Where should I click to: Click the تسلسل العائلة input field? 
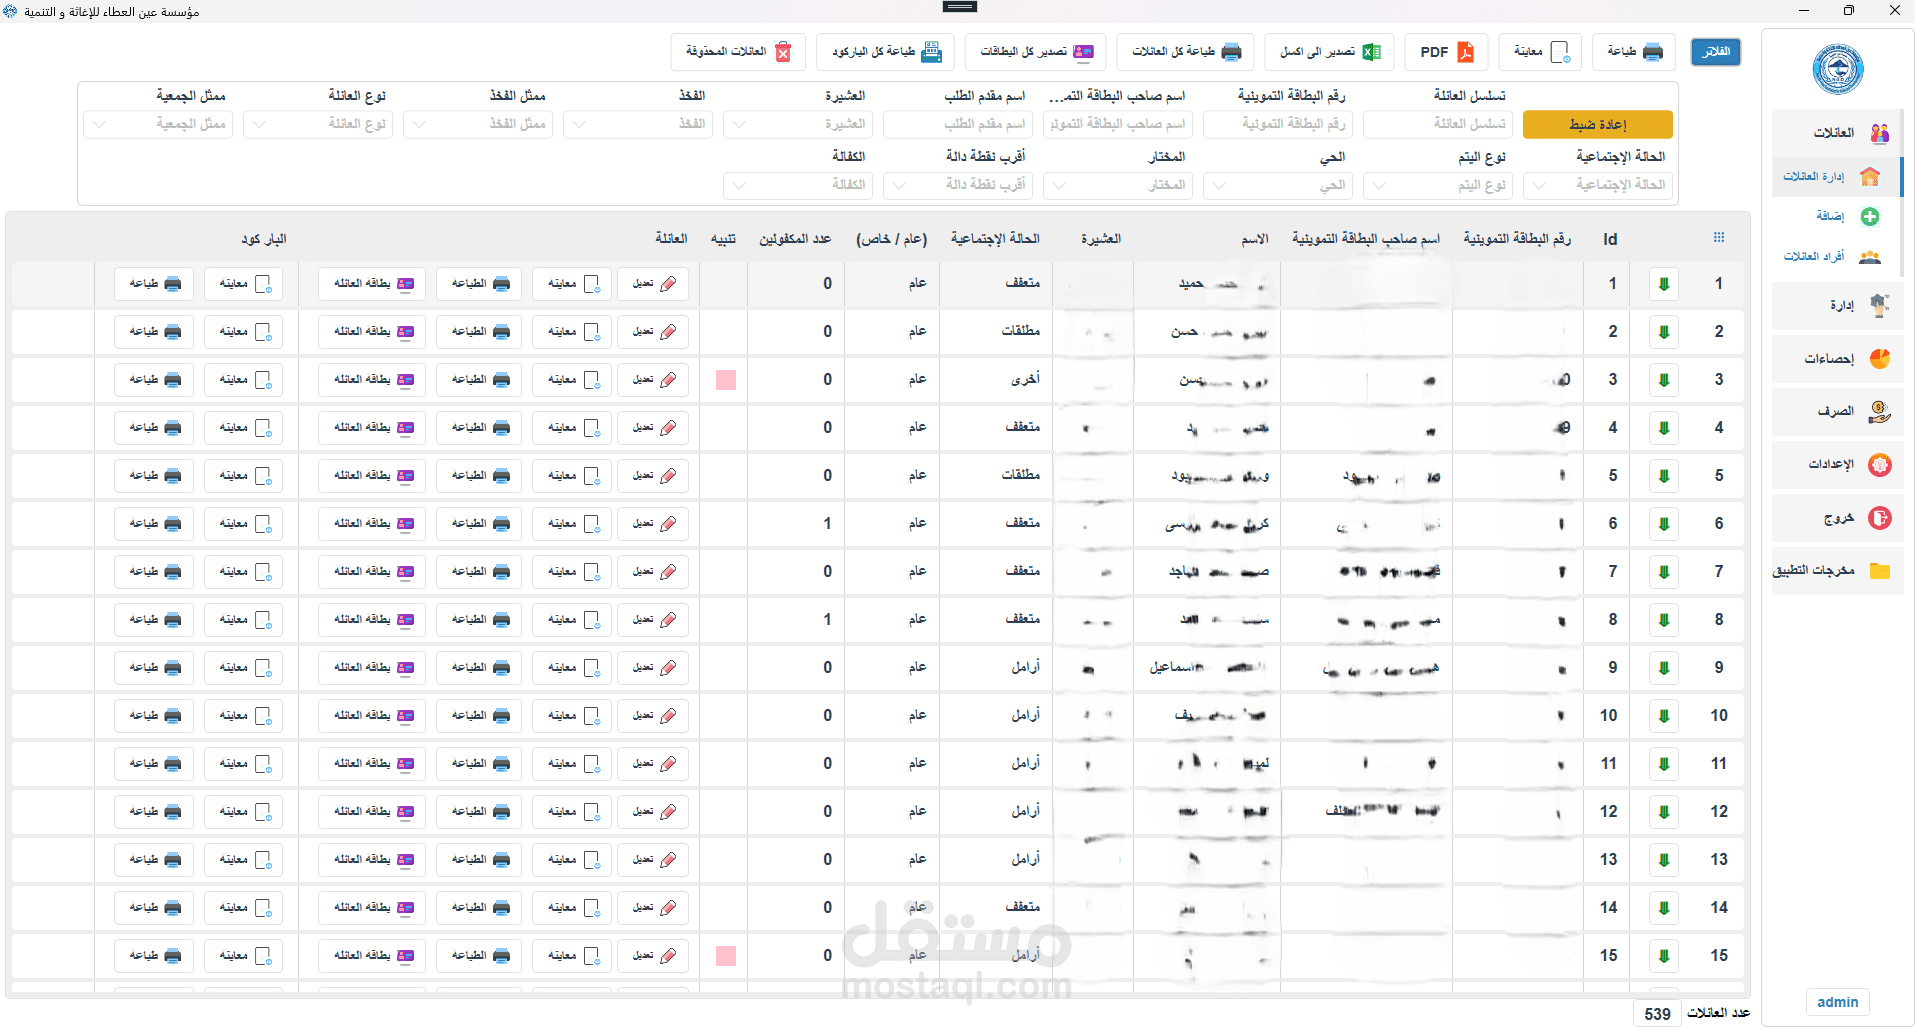(1437, 124)
